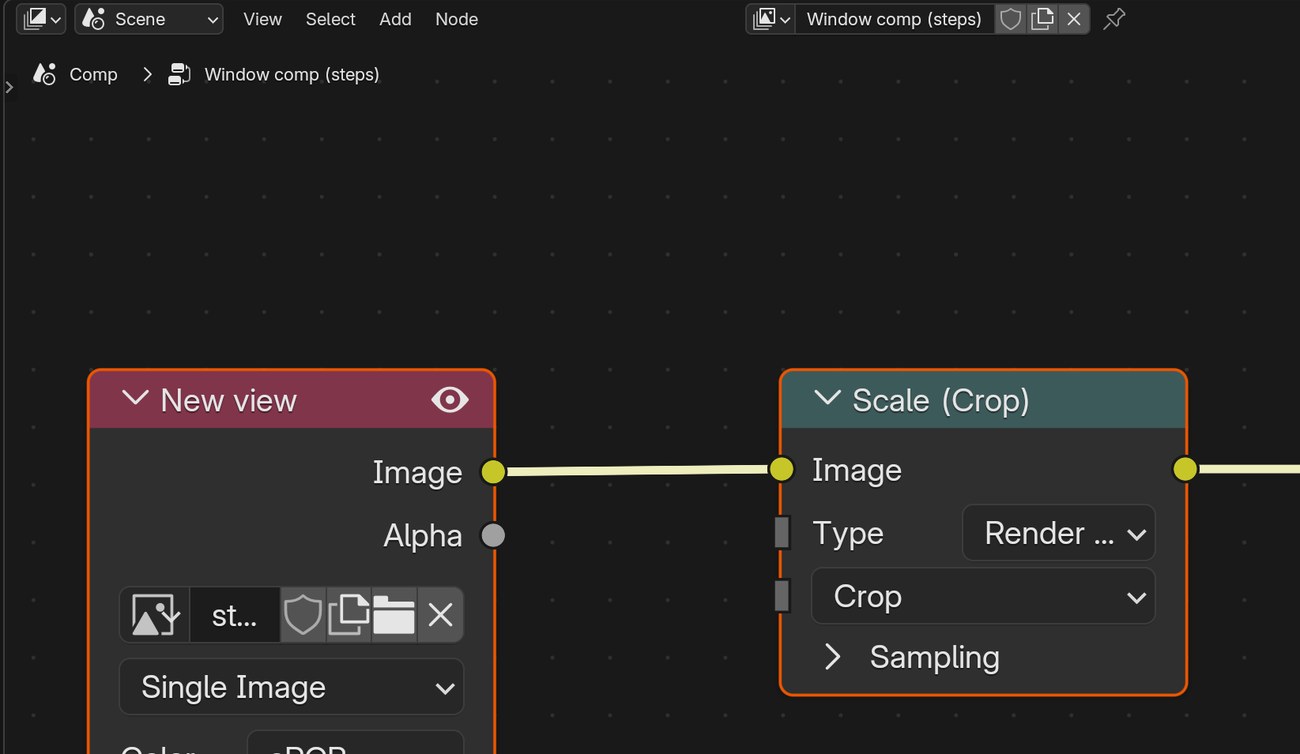Open the Type dropdown showing Render
This screenshot has width=1300, height=754.
1059,533
